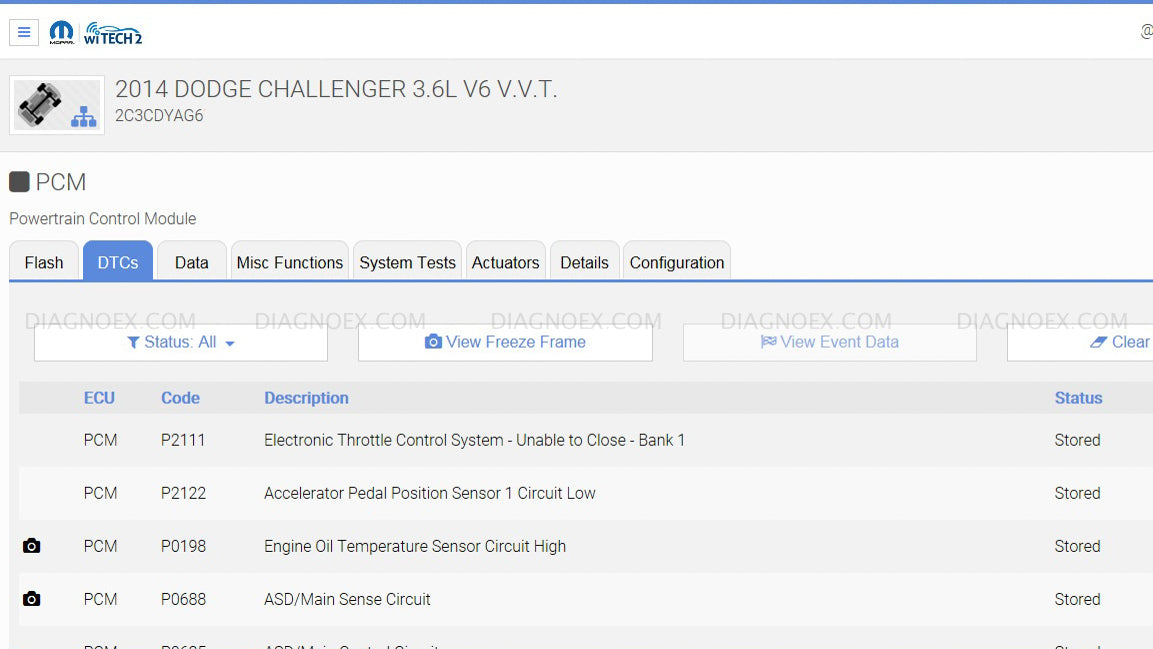
Task: Select the P2111 throttle control row
Action: (x=474, y=440)
